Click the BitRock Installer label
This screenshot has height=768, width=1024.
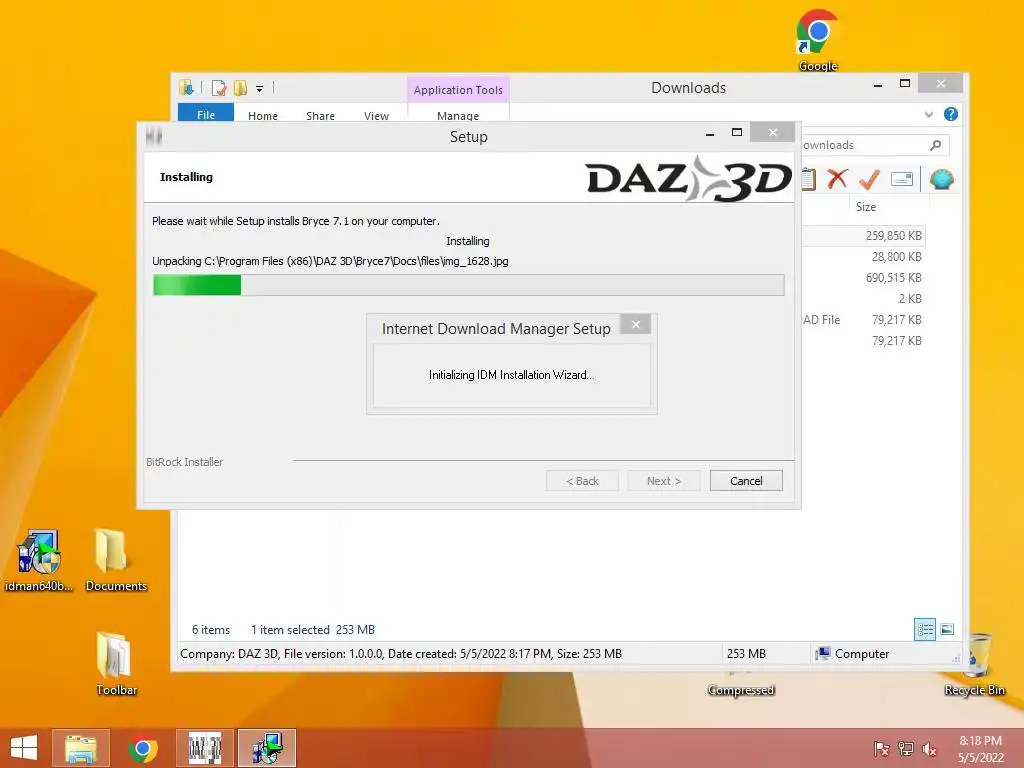pyautogui.click(x=184, y=462)
